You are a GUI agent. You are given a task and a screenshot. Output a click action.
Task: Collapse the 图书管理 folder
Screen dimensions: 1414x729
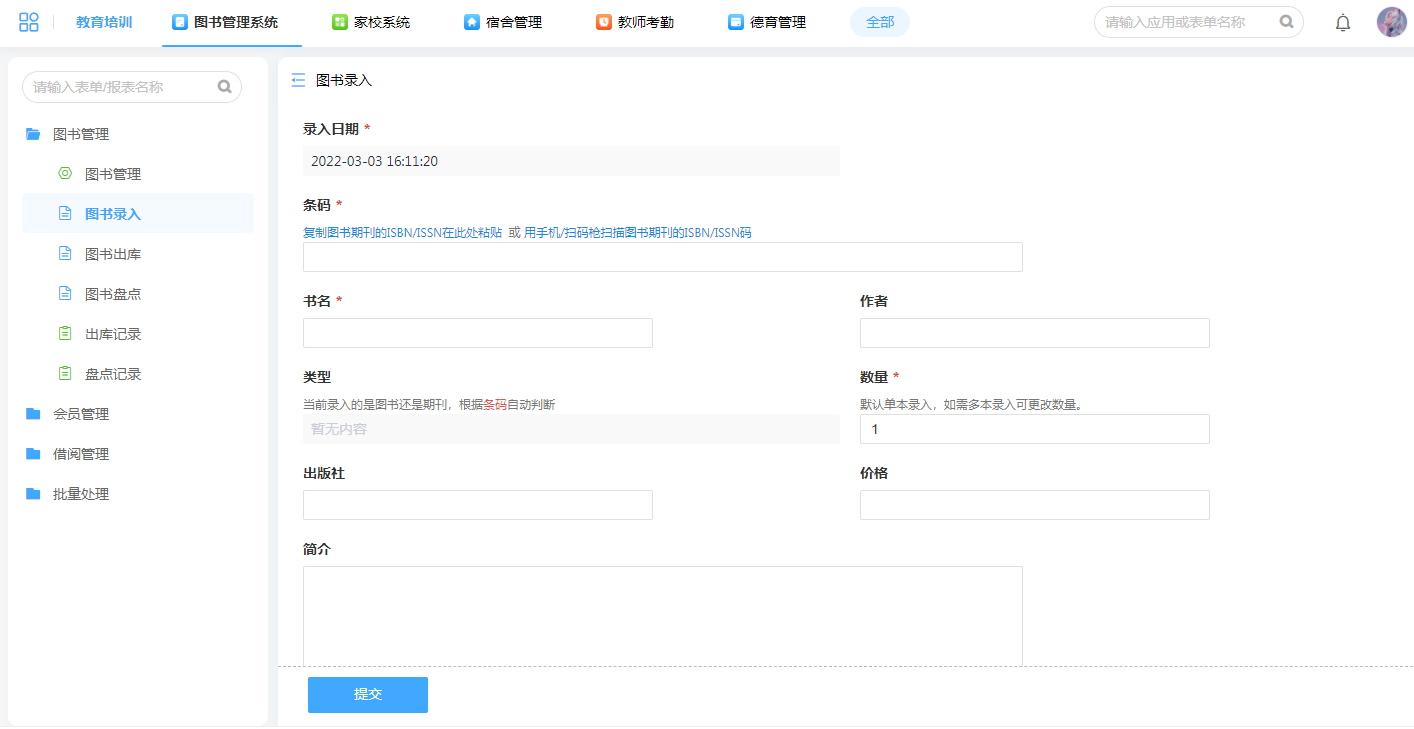(81, 134)
